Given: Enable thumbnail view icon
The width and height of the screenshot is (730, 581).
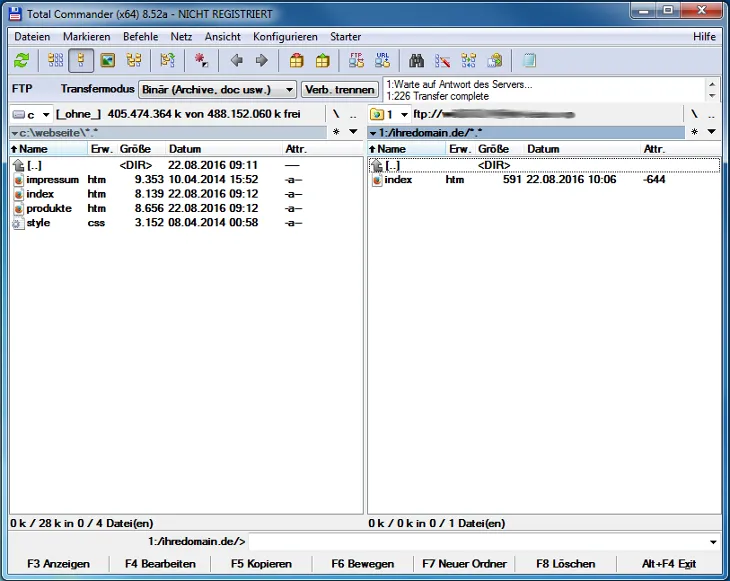Looking at the screenshot, I should coord(108,61).
